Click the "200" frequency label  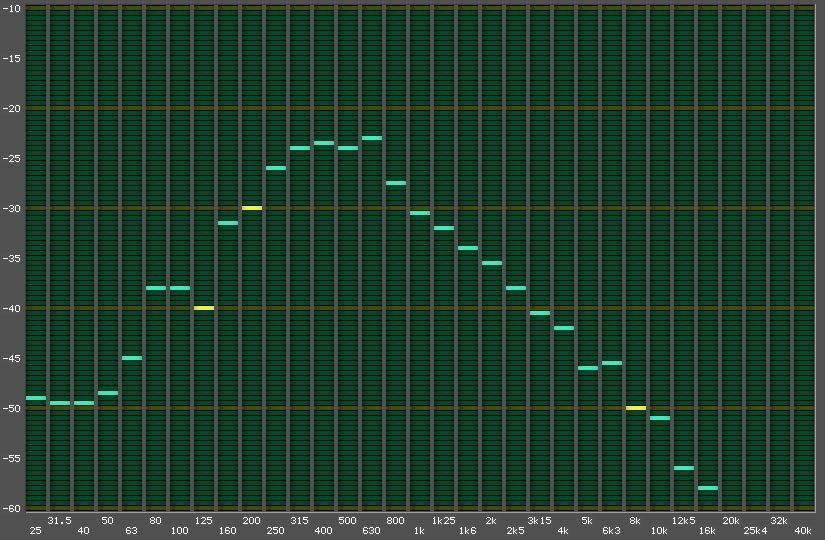251,521
